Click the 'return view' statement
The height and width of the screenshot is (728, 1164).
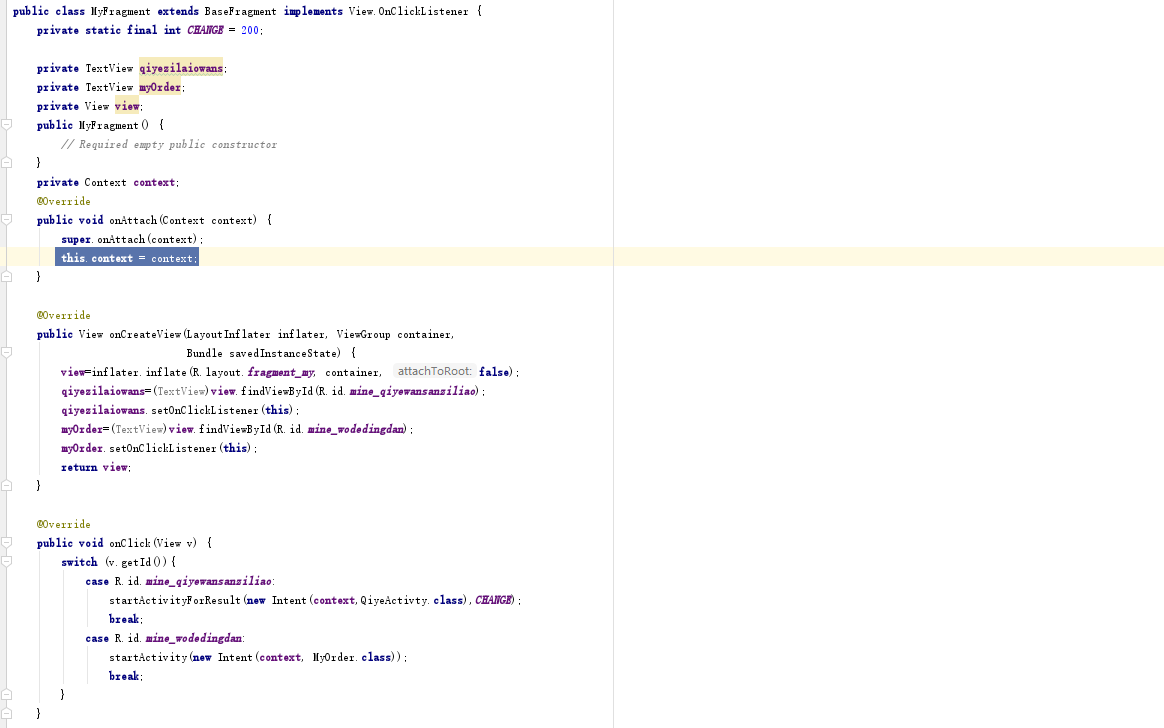pos(96,468)
